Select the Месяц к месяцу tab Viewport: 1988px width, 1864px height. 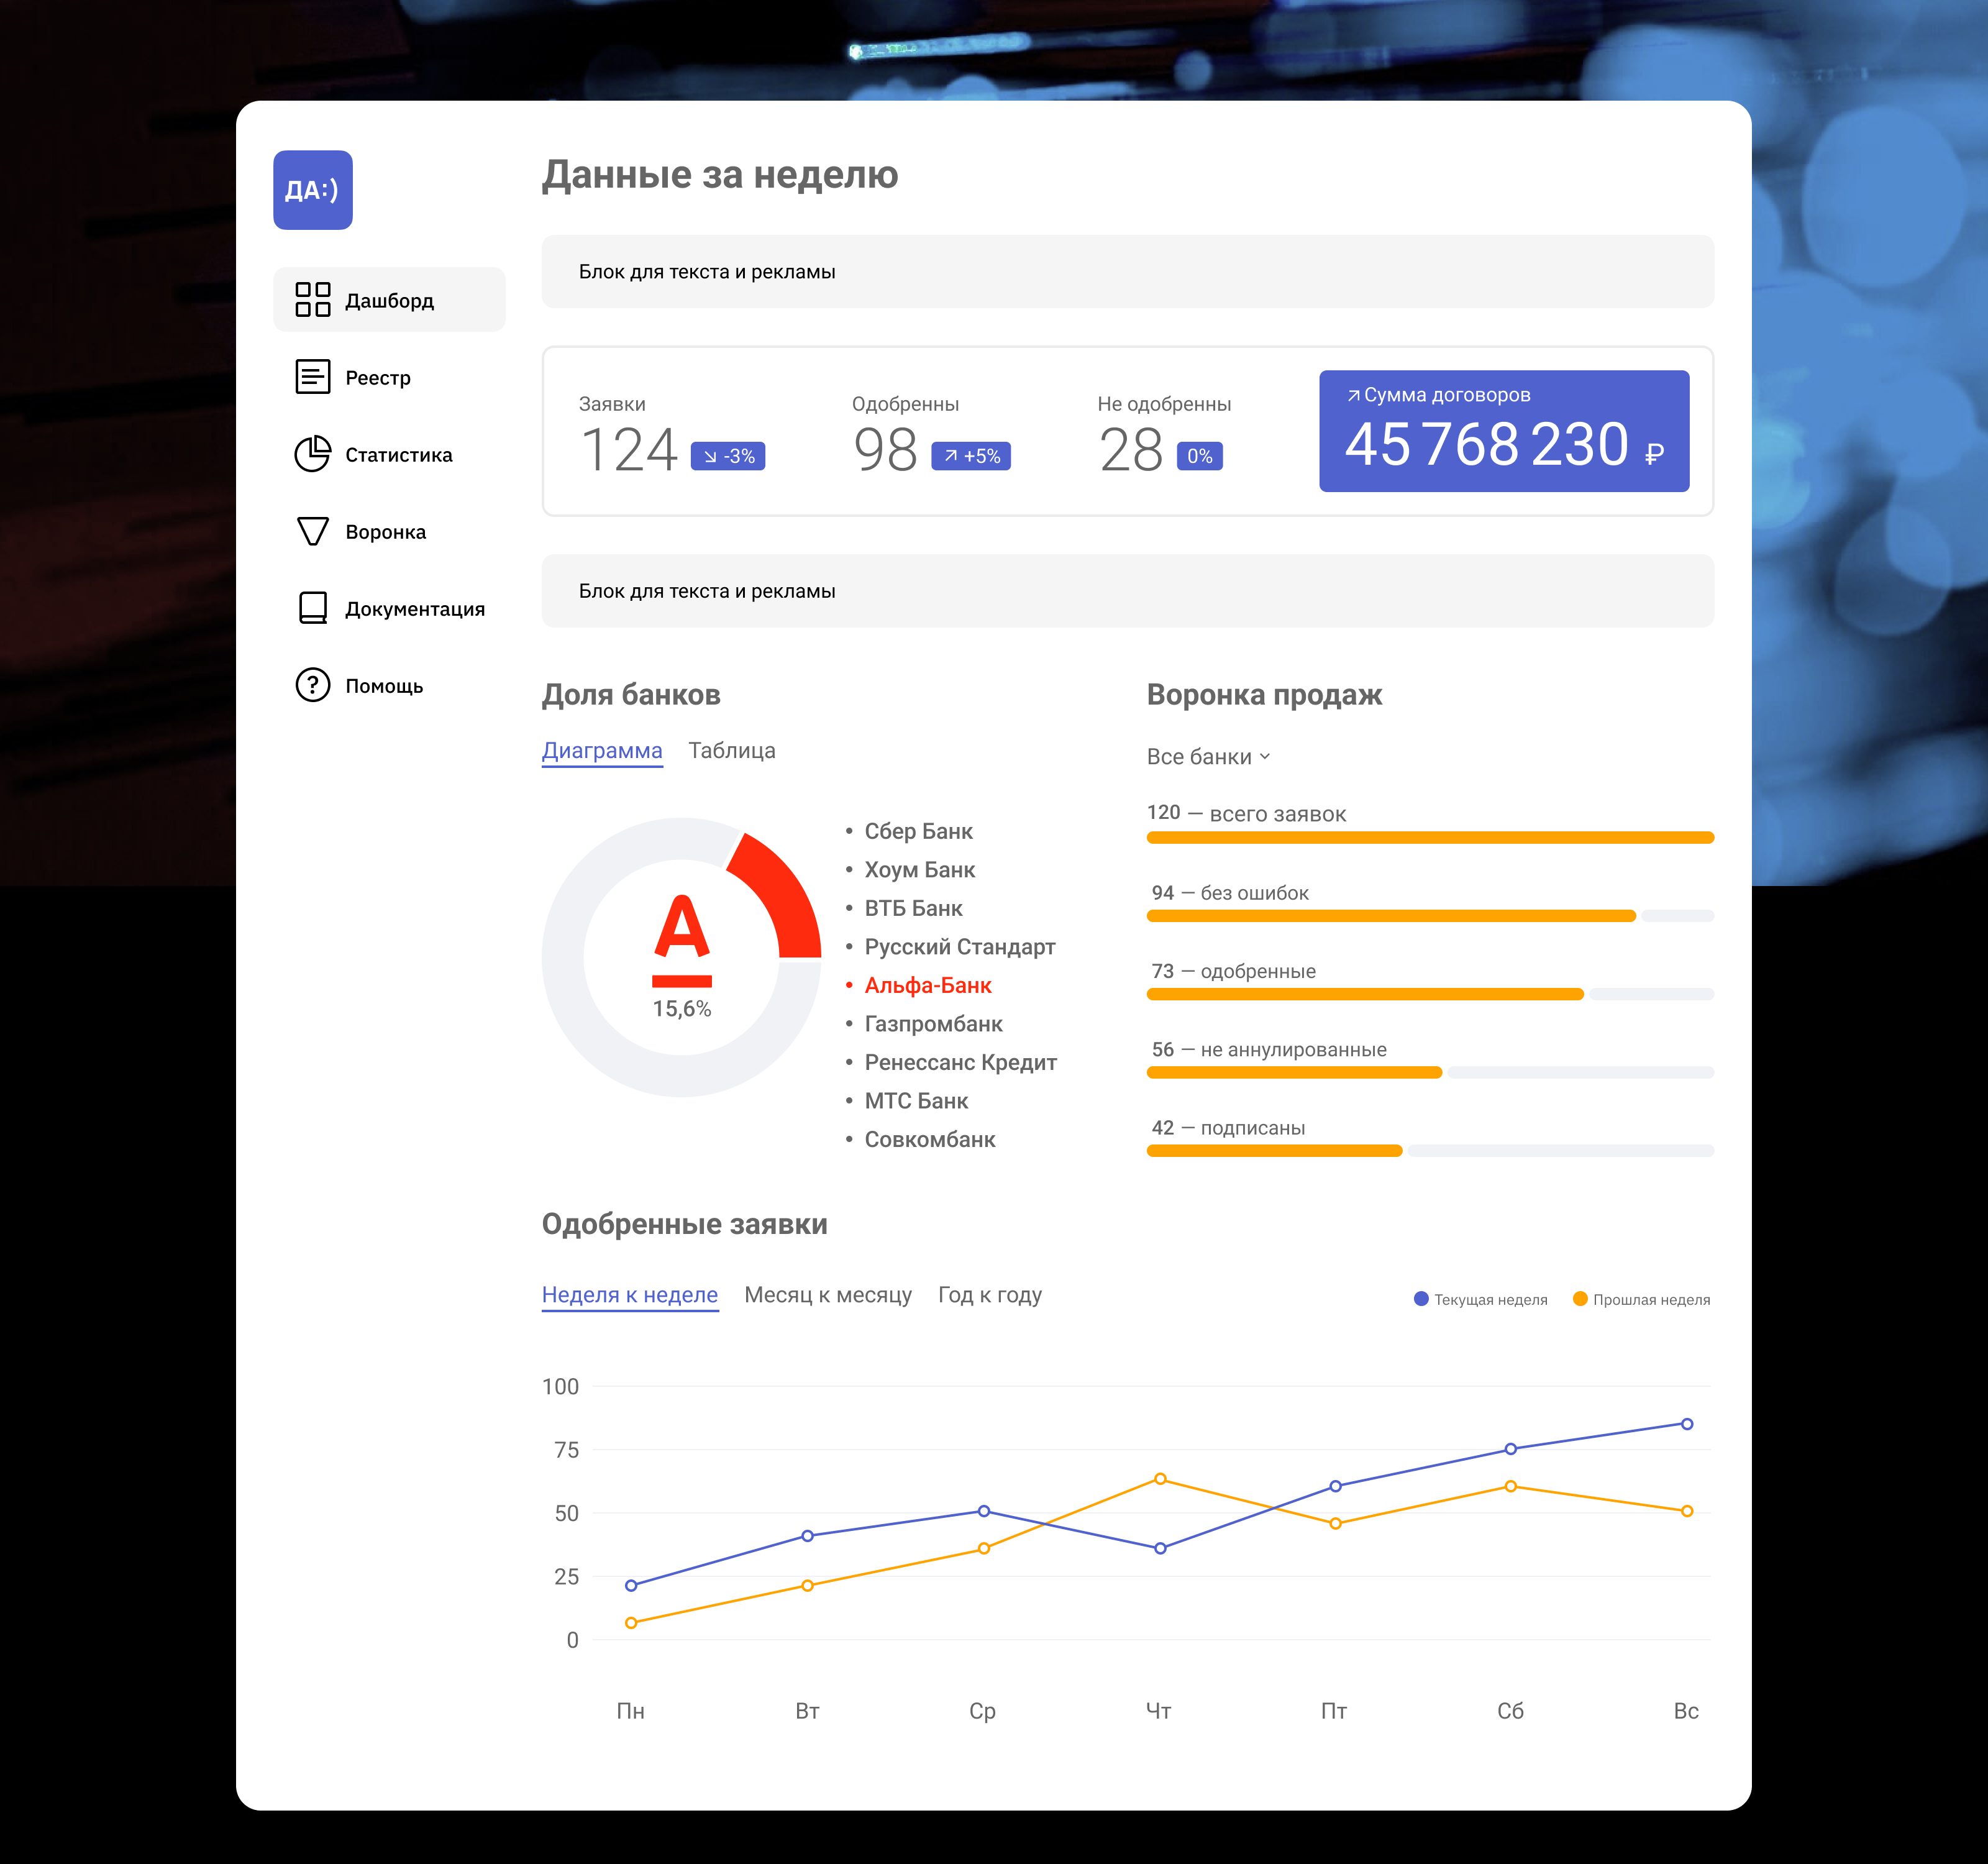pos(827,1295)
